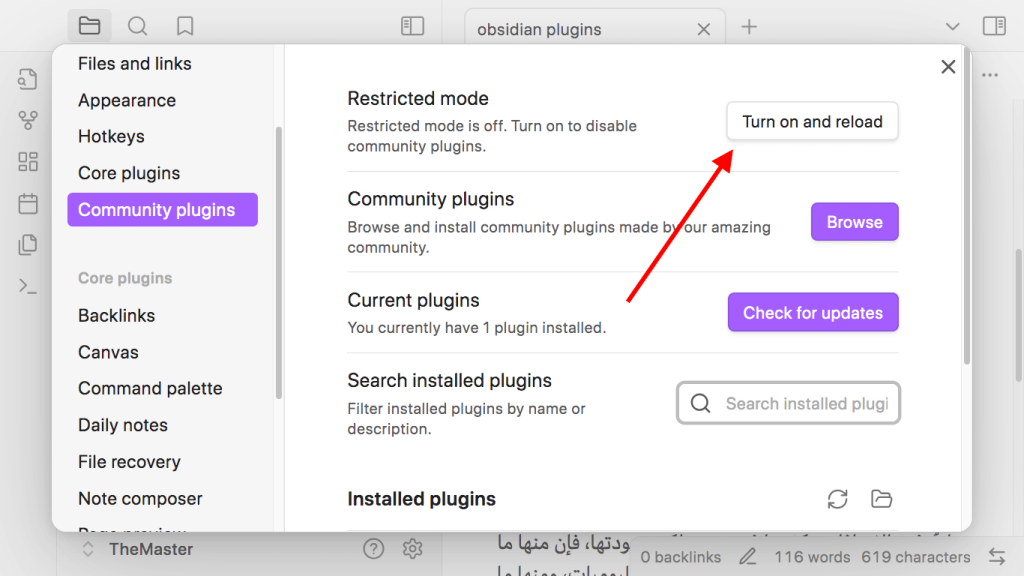Select Hotkeys settings section

(111, 136)
